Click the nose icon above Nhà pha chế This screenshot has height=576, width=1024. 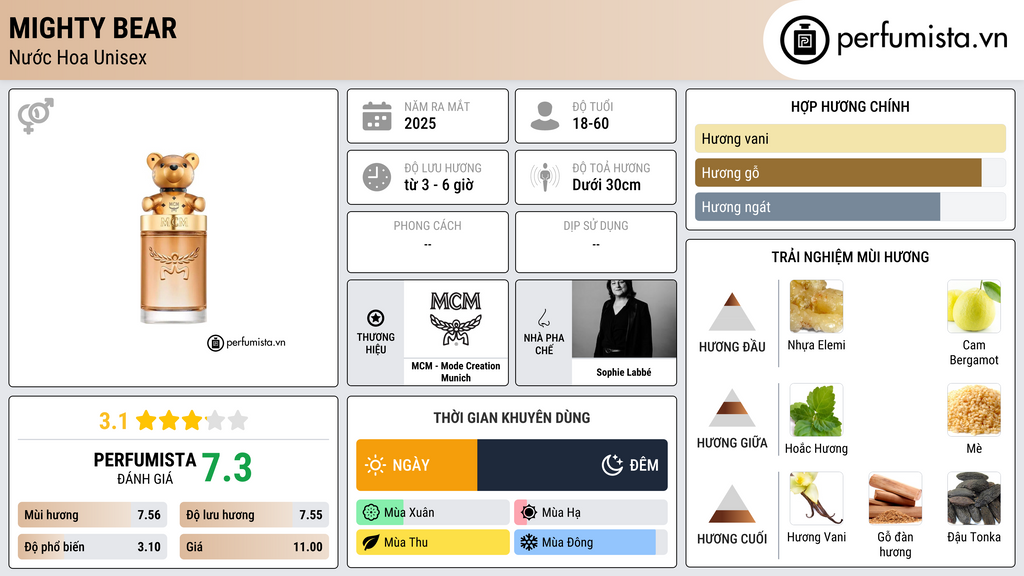(543, 318)
